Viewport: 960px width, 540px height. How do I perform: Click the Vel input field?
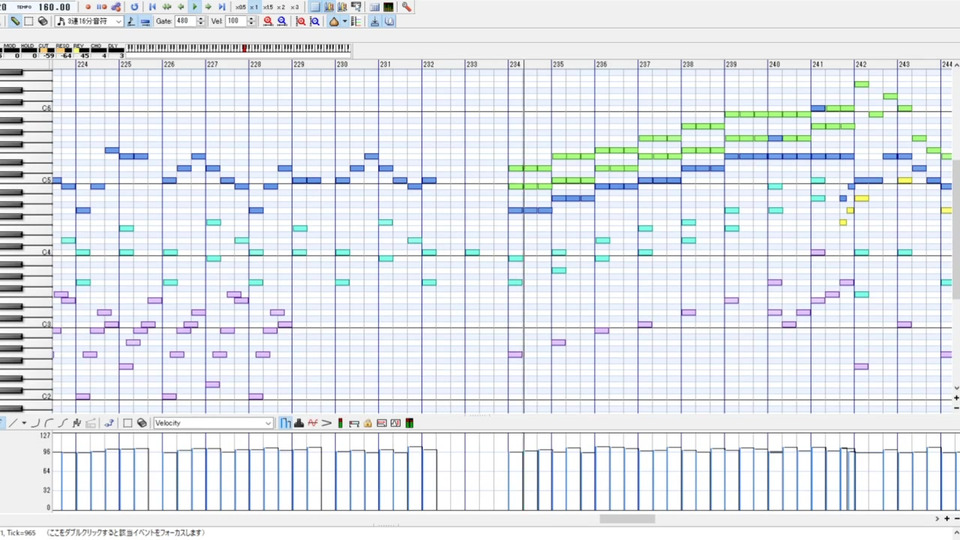pos(236,21)
